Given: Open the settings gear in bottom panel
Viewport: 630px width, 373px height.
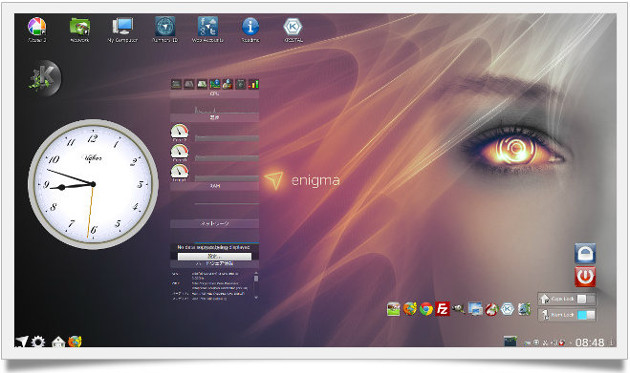Looking at the screenshot, I should (38, 342).
